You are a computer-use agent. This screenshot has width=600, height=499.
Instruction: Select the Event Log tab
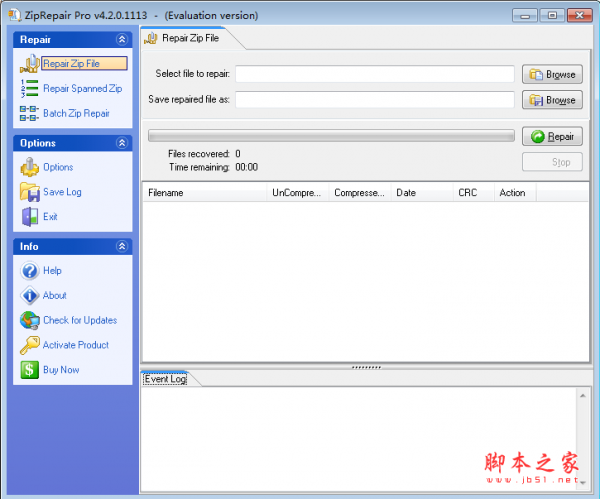coord(166,379)
